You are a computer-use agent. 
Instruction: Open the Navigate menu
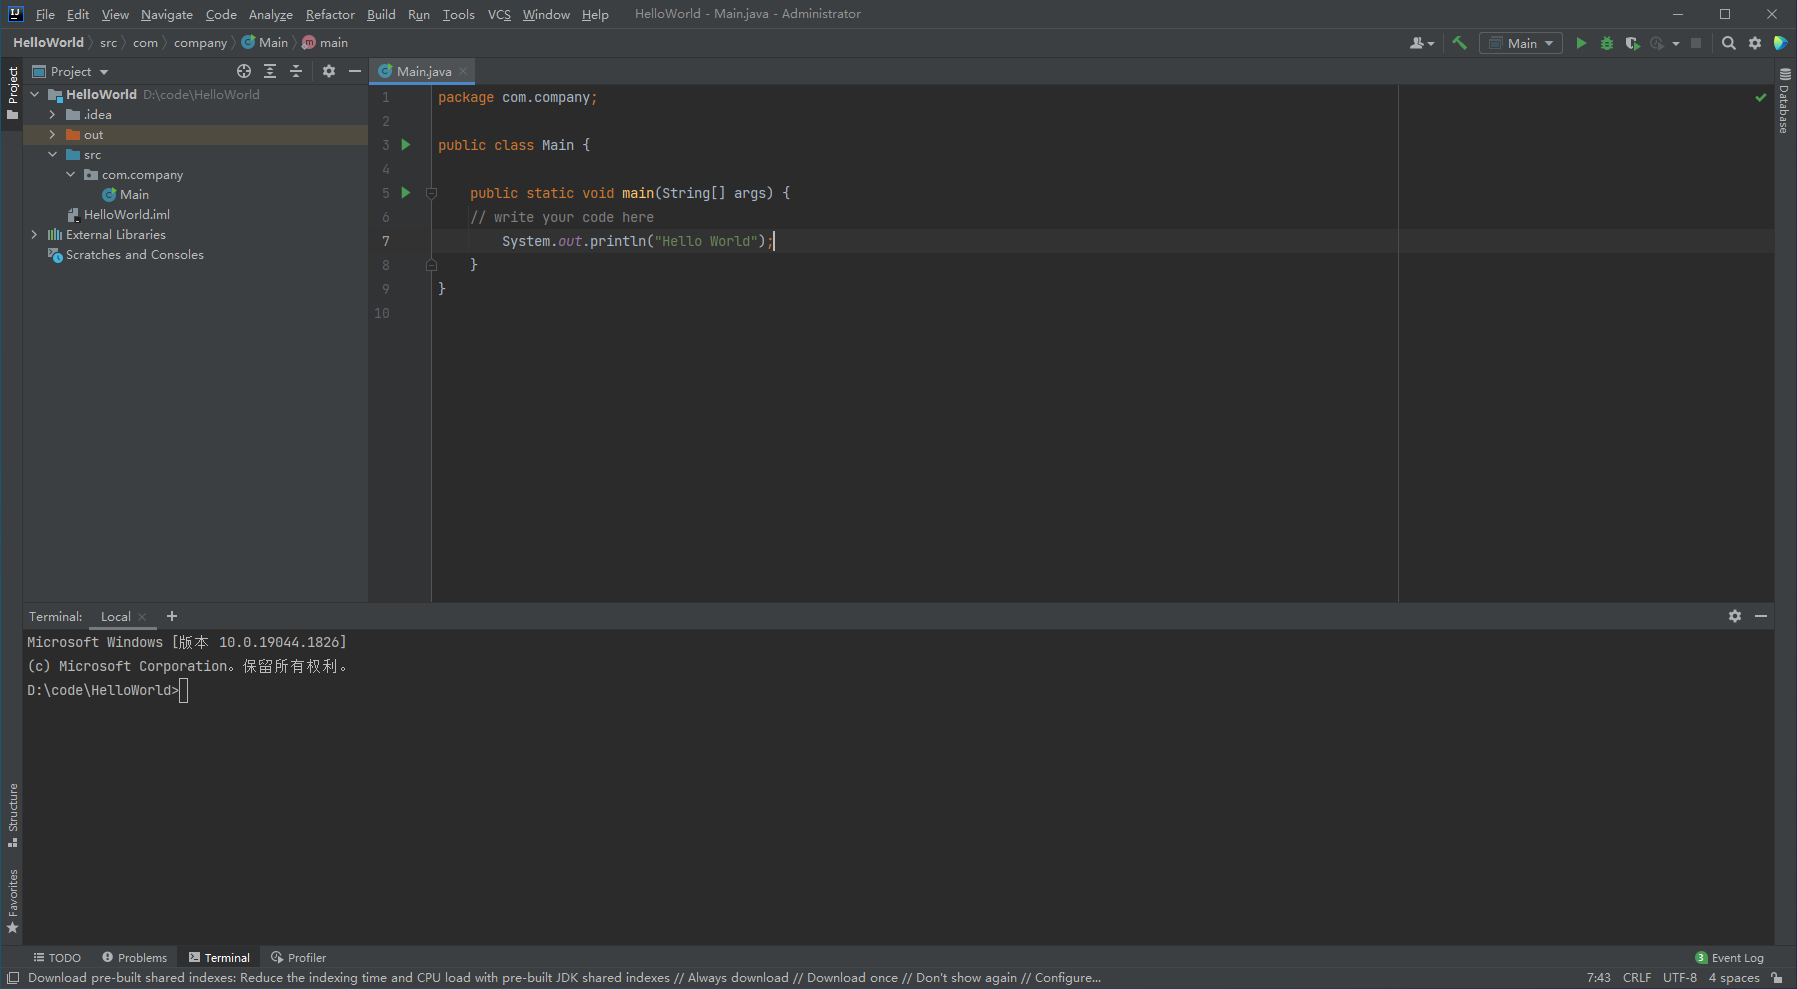tap(167, 14)
